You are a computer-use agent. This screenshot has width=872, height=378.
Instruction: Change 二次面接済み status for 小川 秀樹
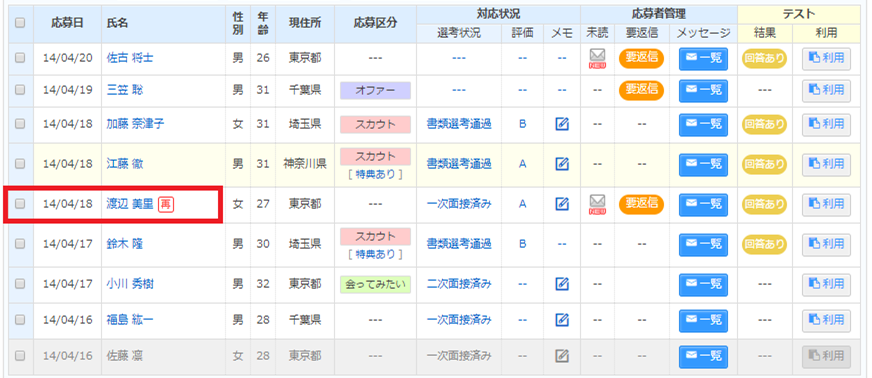pyautogui.click(x=459, y=284)
